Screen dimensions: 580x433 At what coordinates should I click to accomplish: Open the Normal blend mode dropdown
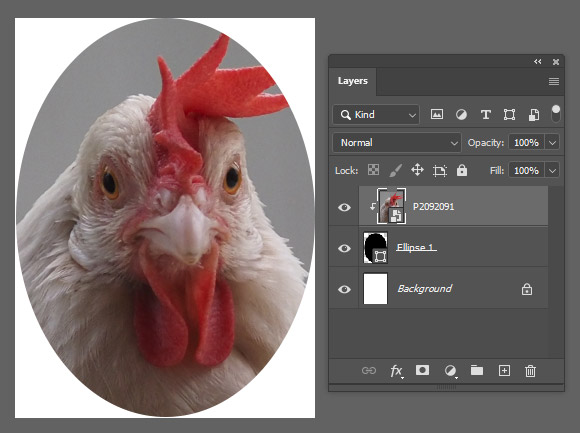tap(397, 142)
